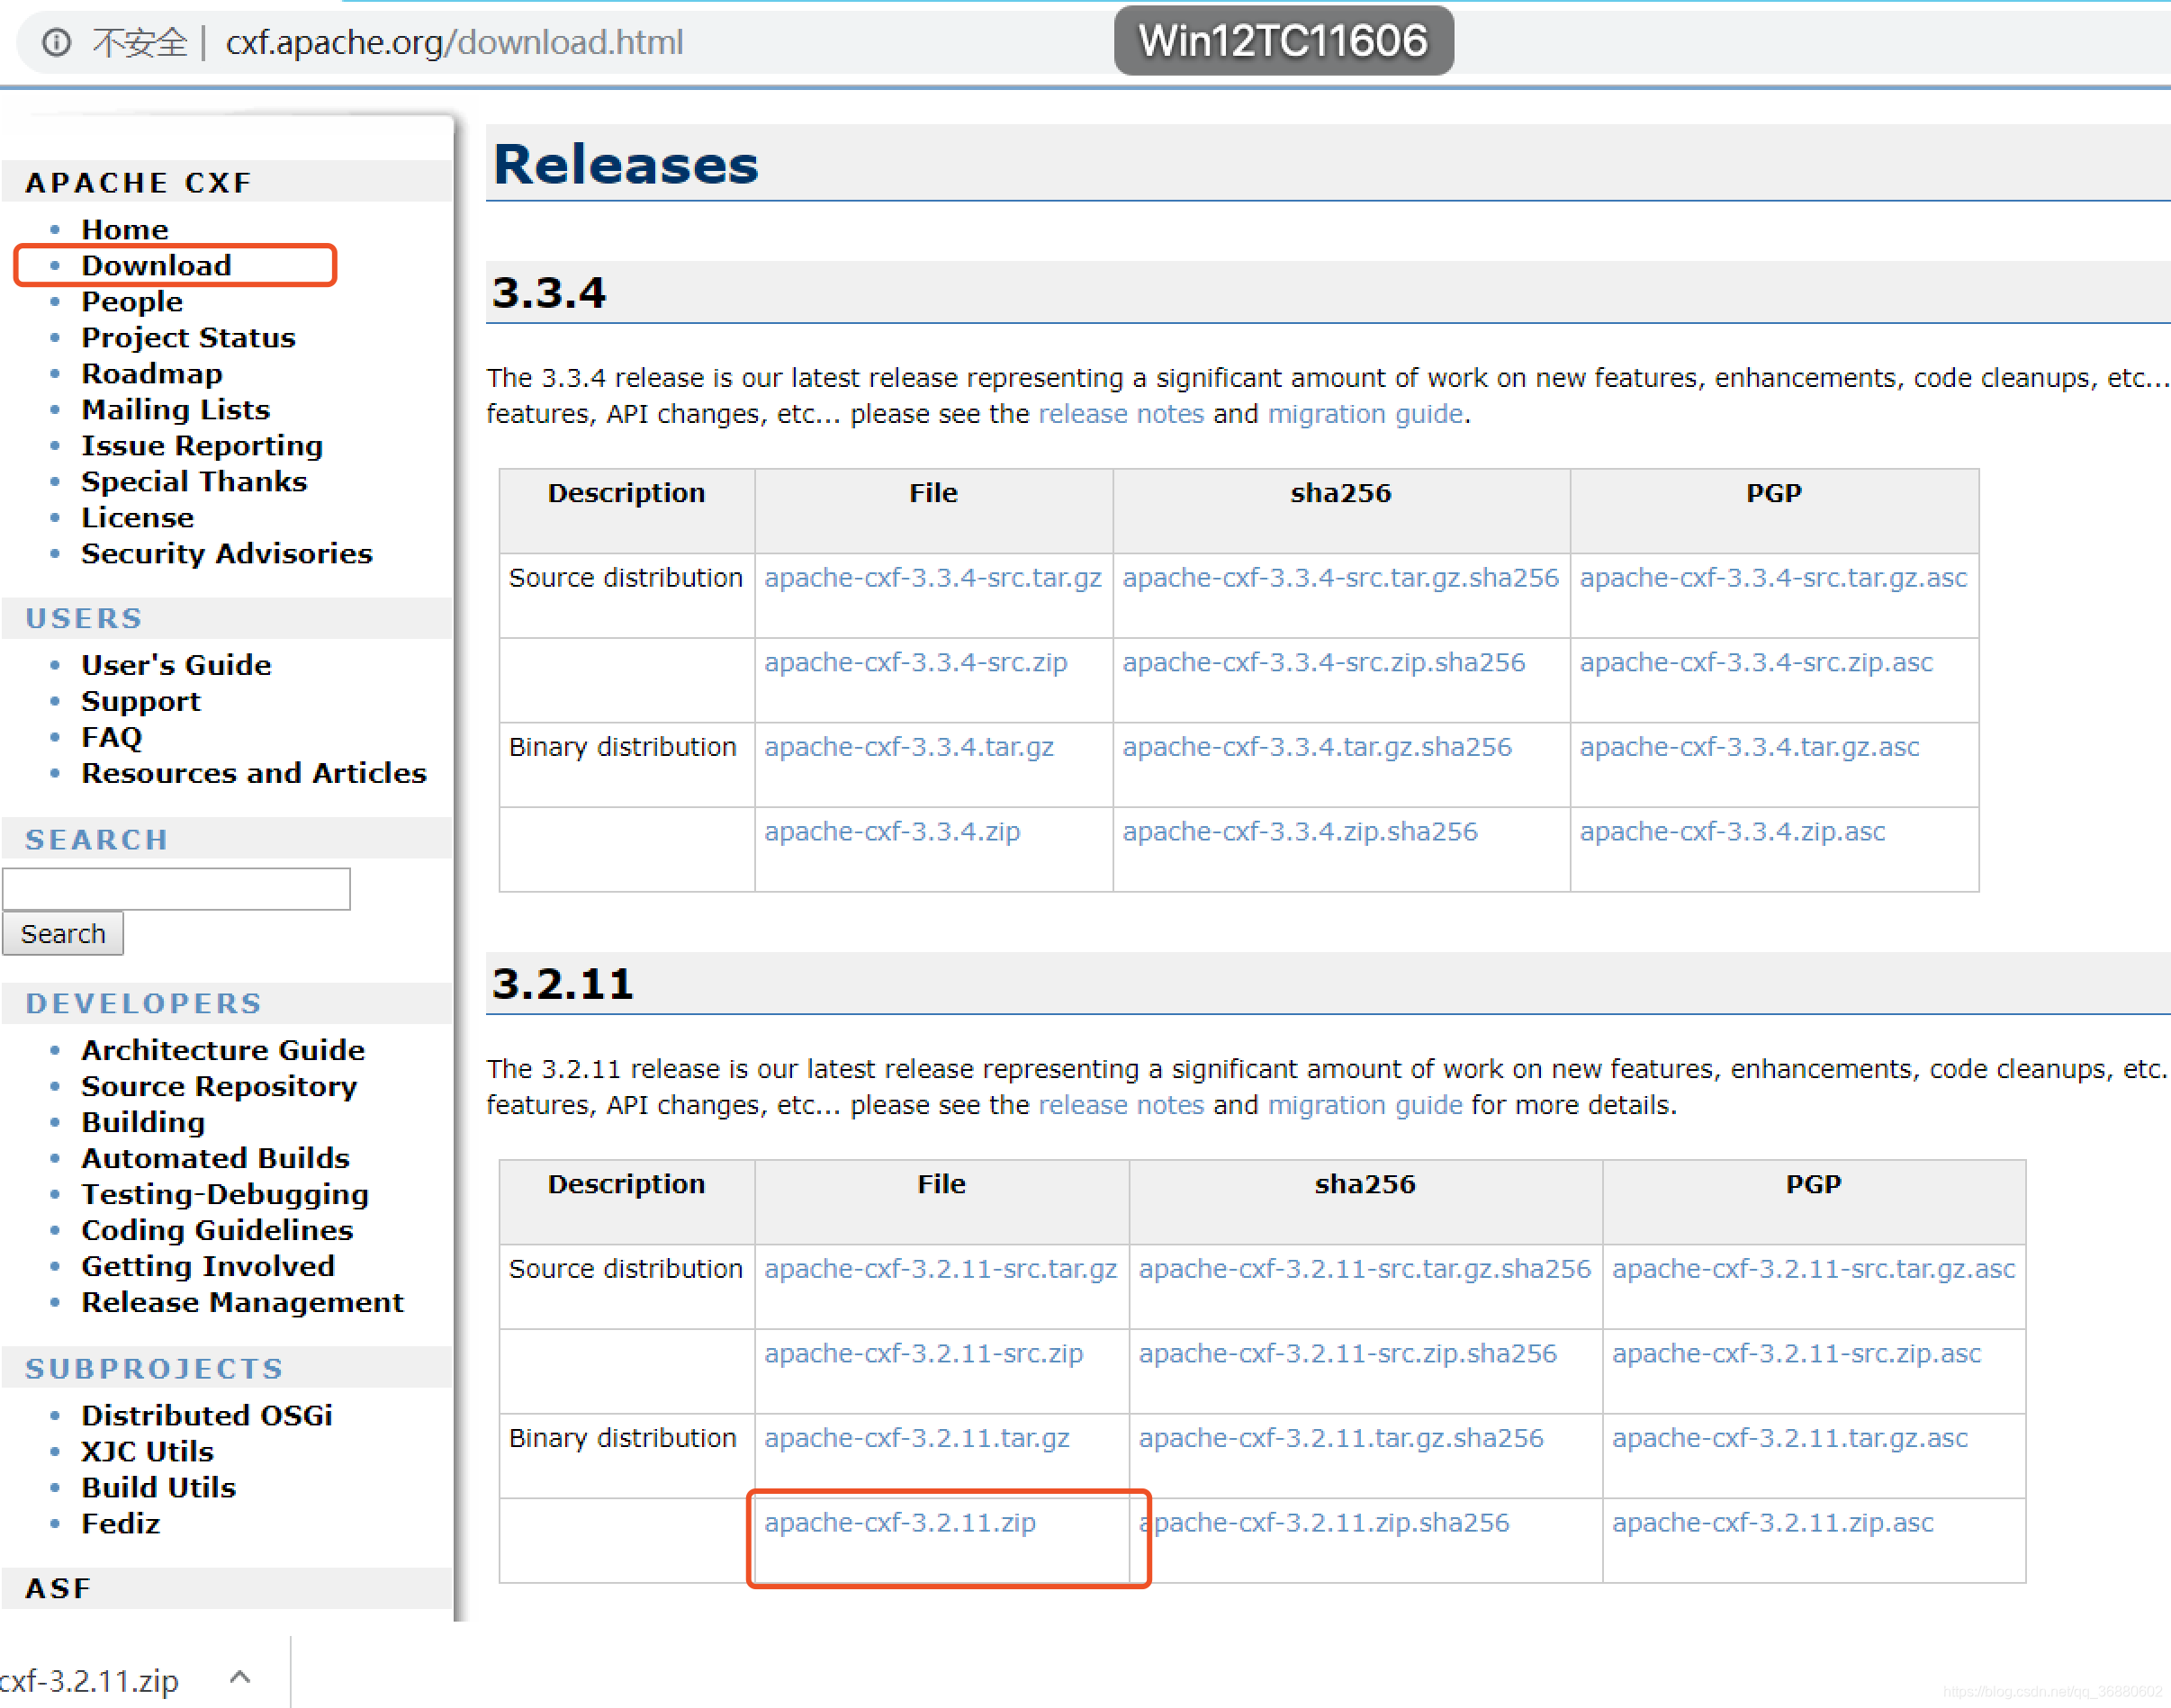Open Security Advisories
The height and width of the screenshot is (1708, 2171).
tap(226, 553)
